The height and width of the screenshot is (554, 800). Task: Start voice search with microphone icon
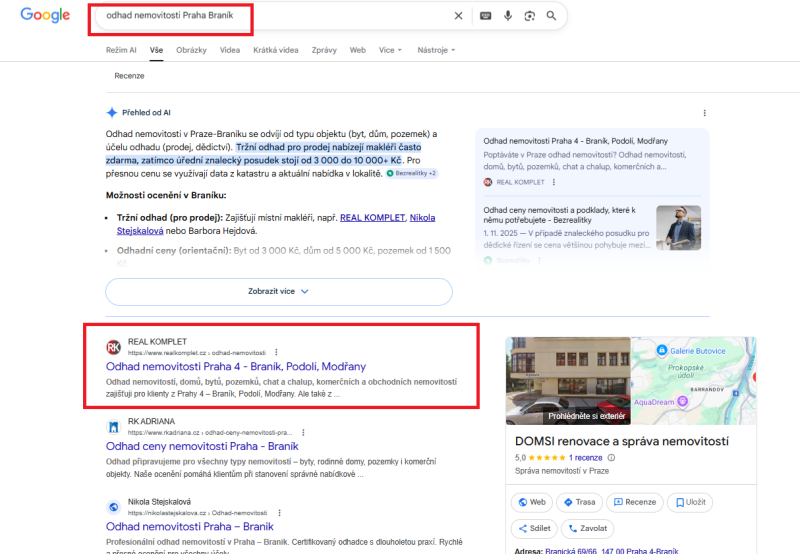click(x=508, y=16)
